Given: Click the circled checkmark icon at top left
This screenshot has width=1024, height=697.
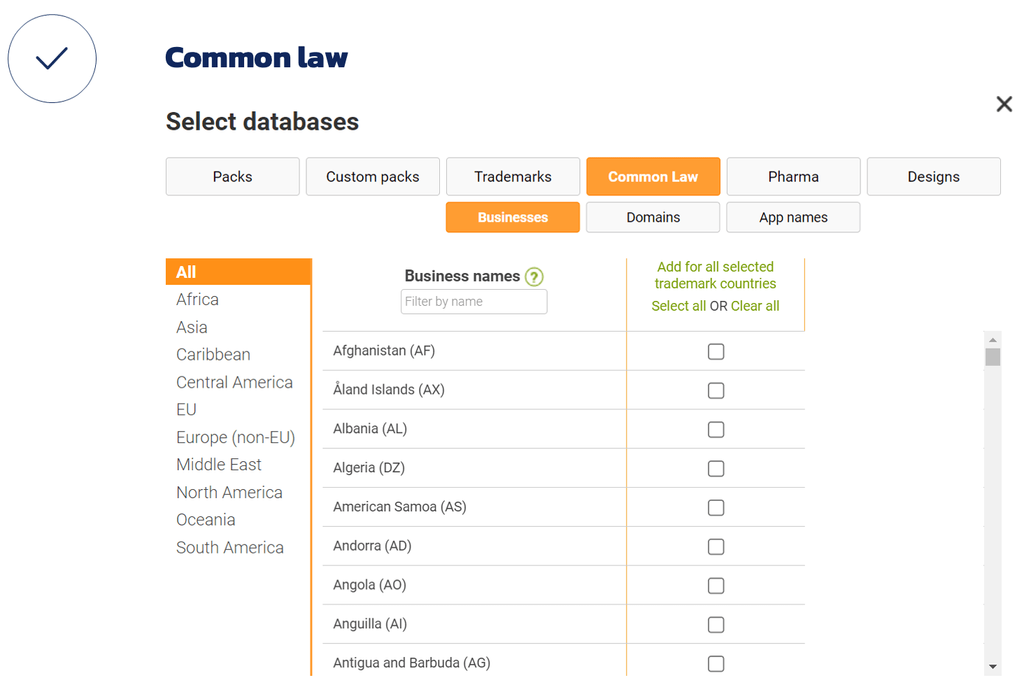Looking at the screenshot, I should click(x=52, y=58).
